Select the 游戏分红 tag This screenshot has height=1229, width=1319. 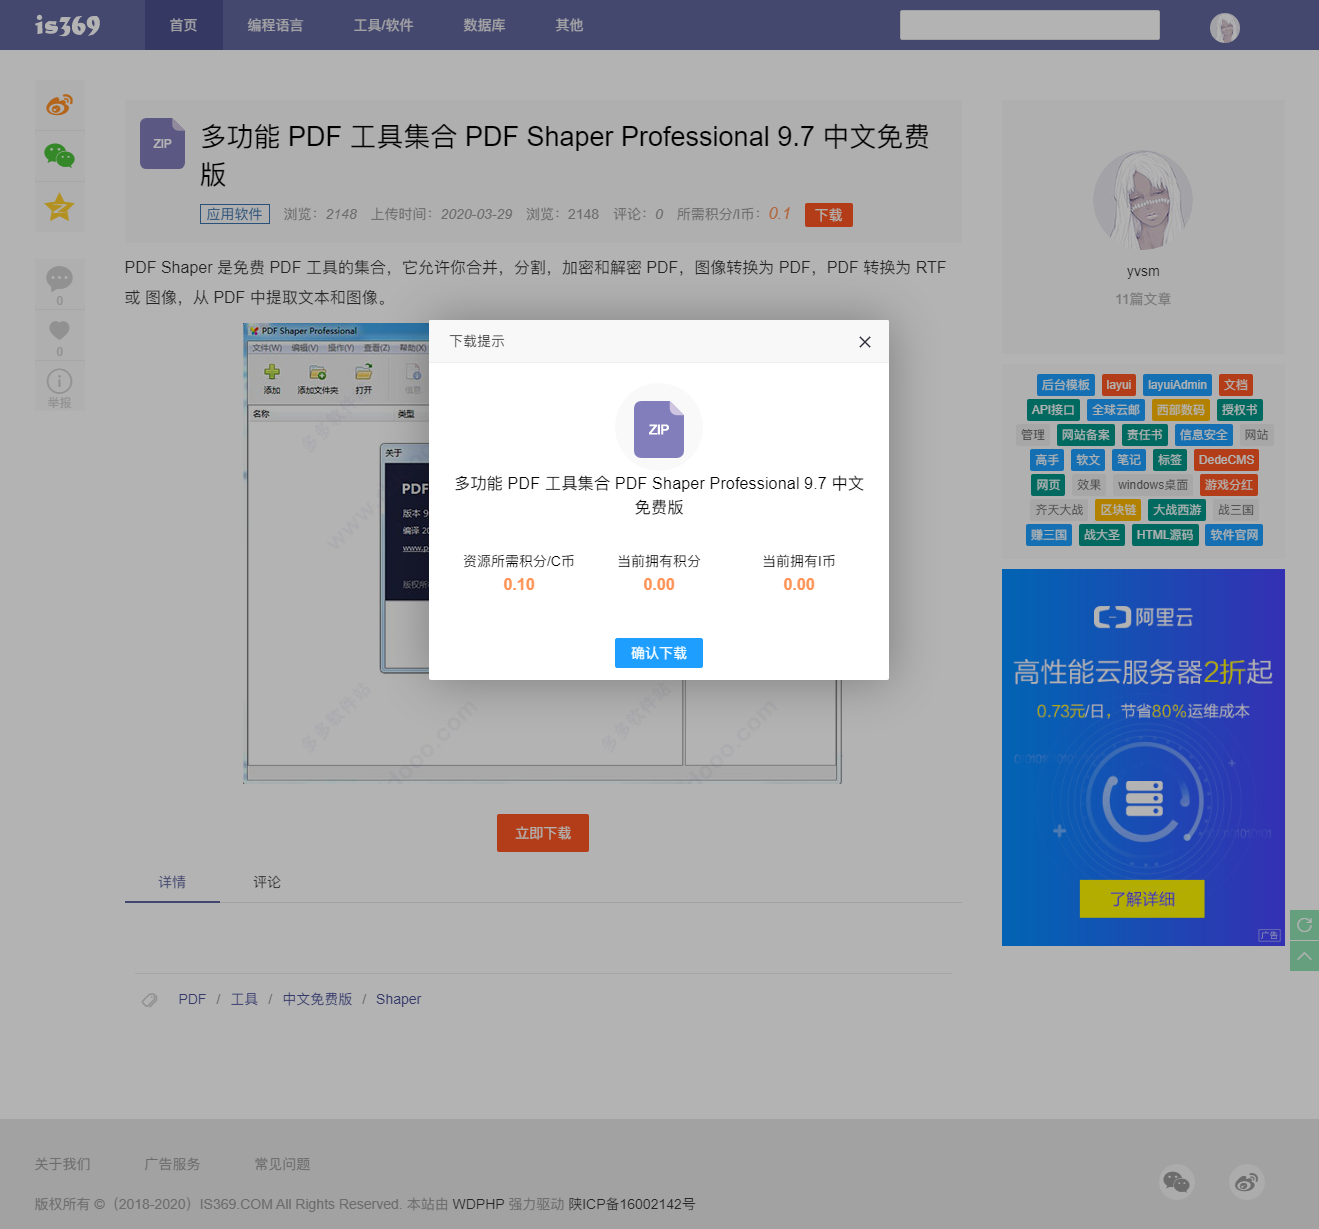(1228, 485)
